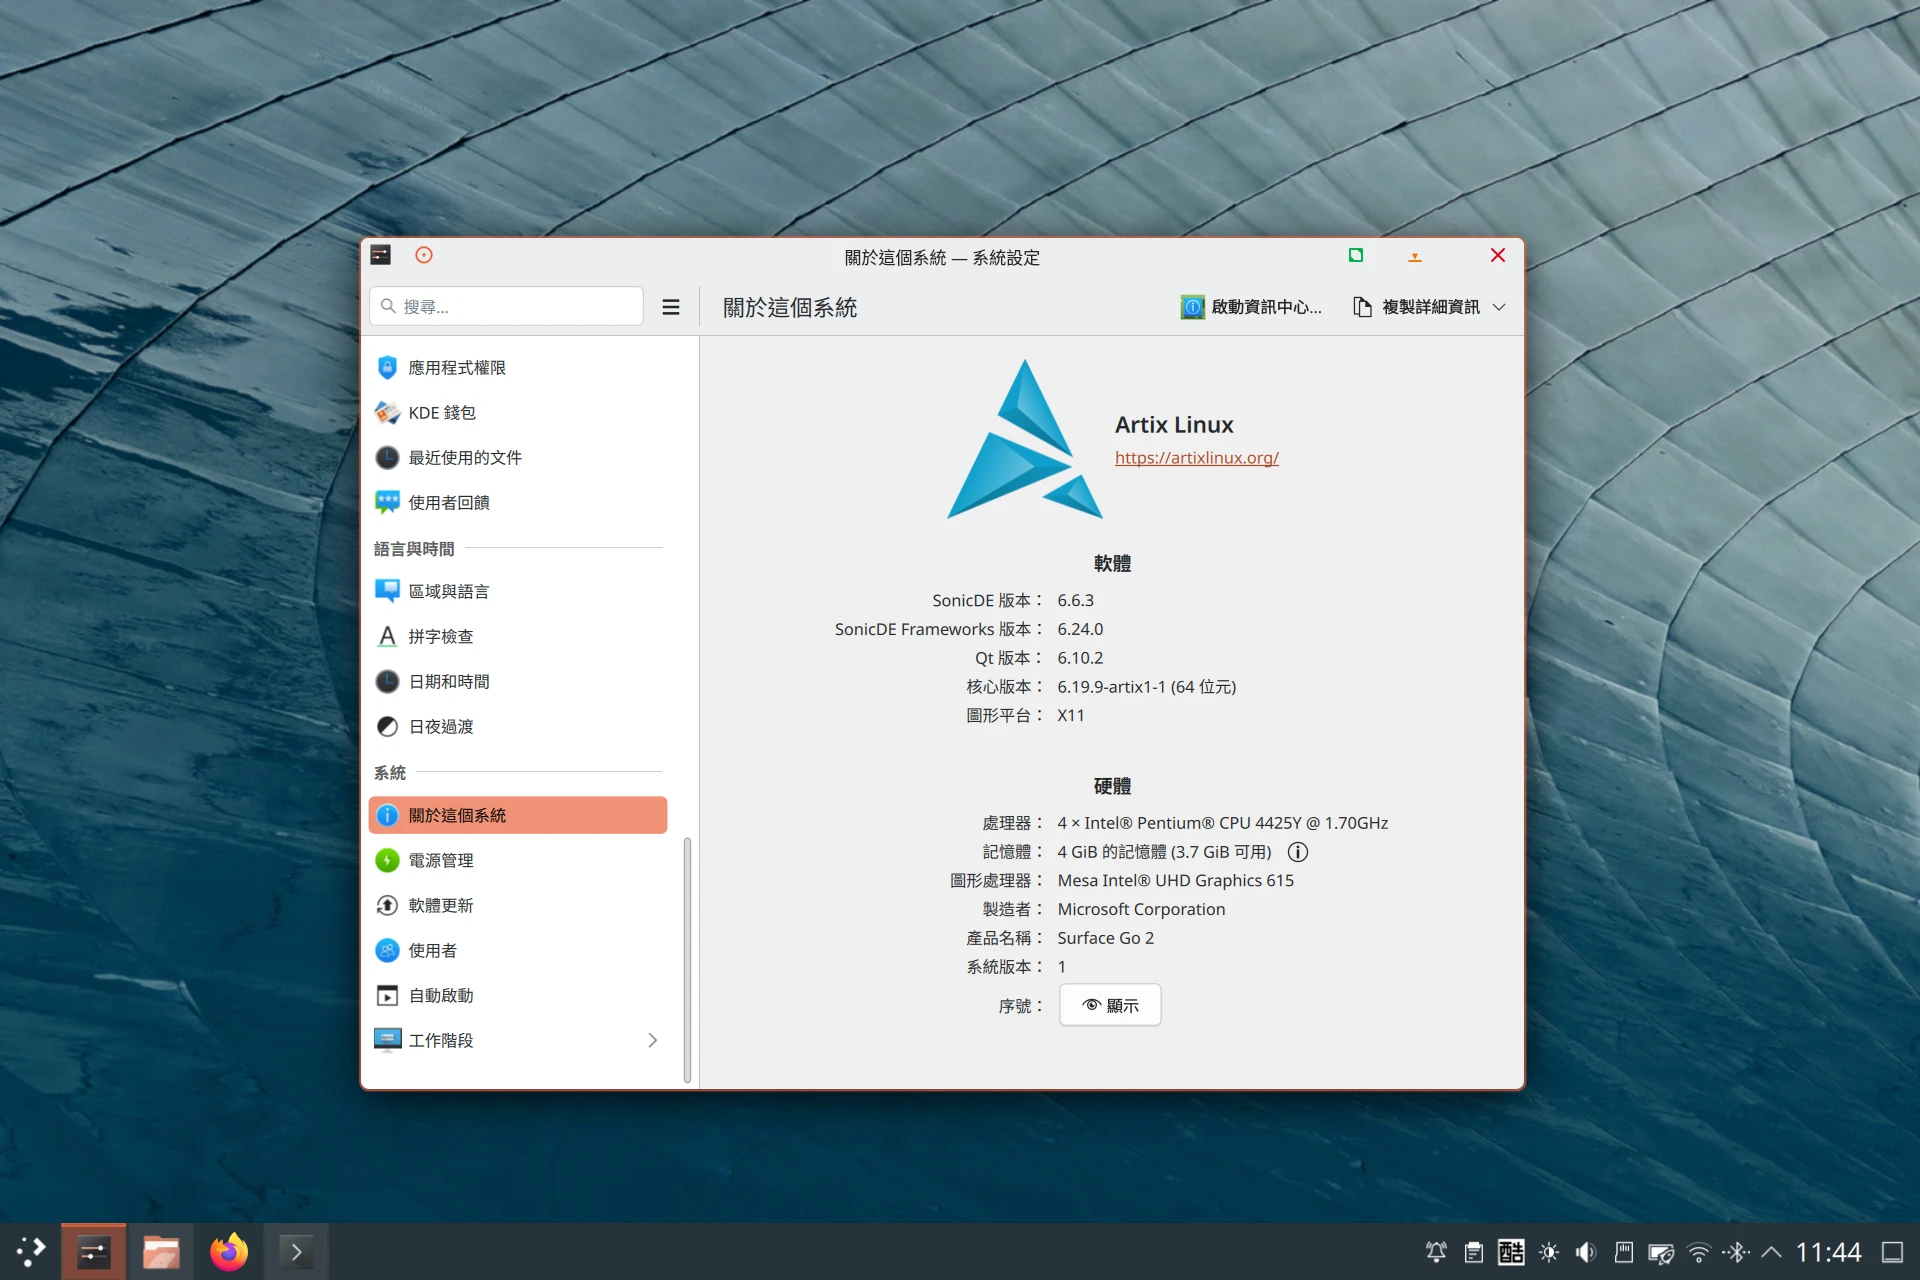Click the memory info circle icon
Screen dimensions: 1920x1280
point(1297,852)
